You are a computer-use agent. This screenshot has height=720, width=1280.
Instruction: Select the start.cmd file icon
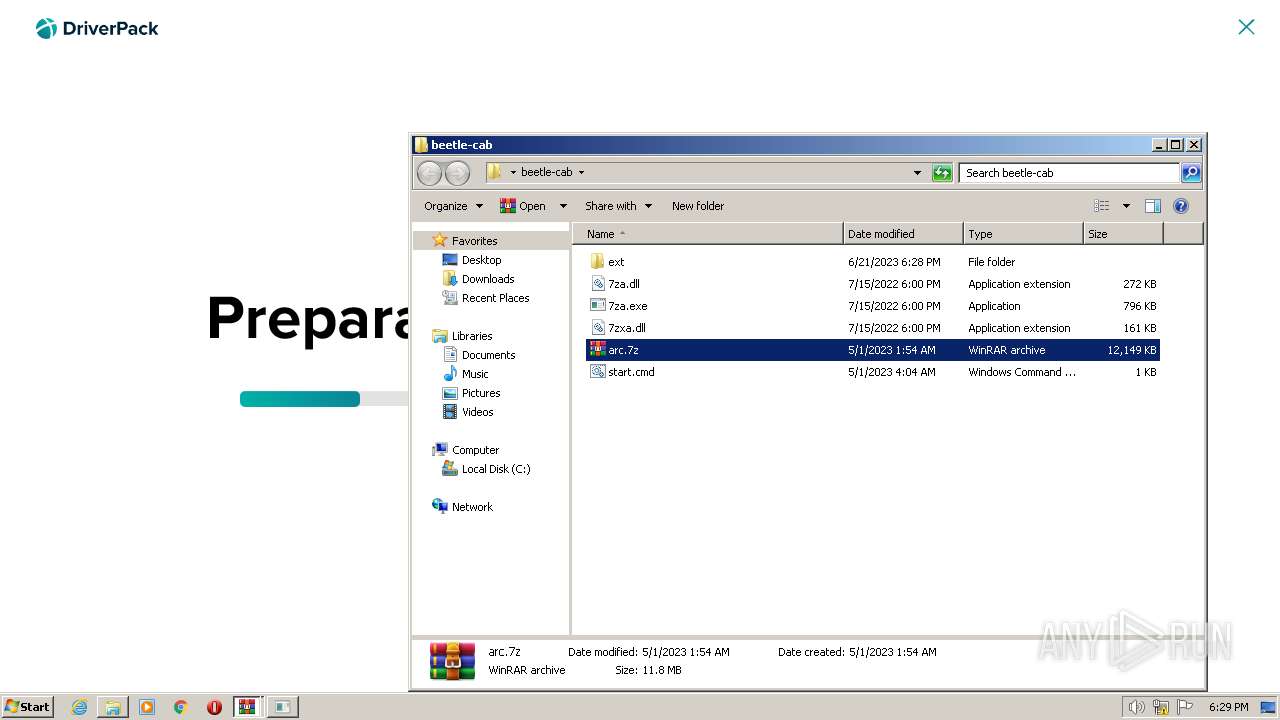click(x=598, y=372)
